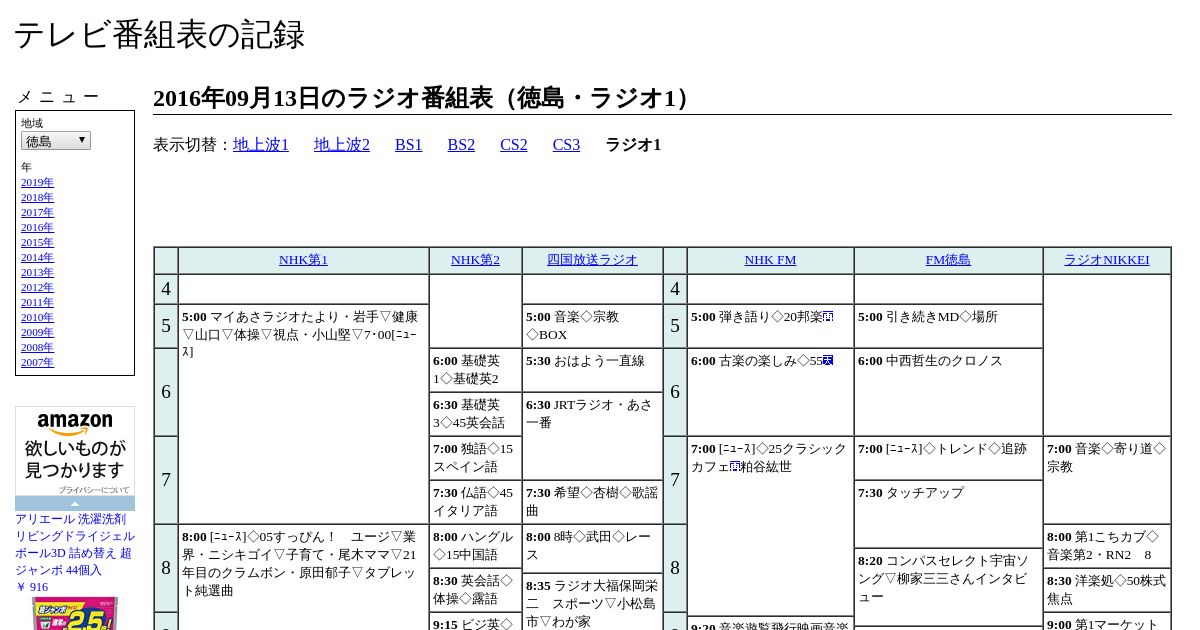Open the NHK第1 channel header link
The image size is (1200, 630).
pyautogui.click(x=303, y=260)
